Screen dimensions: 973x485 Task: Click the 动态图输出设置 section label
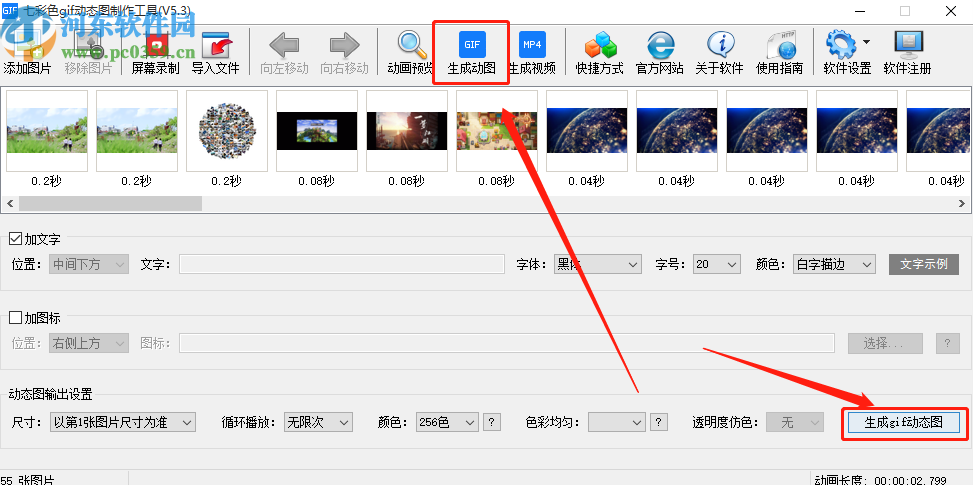coord(50,394)
